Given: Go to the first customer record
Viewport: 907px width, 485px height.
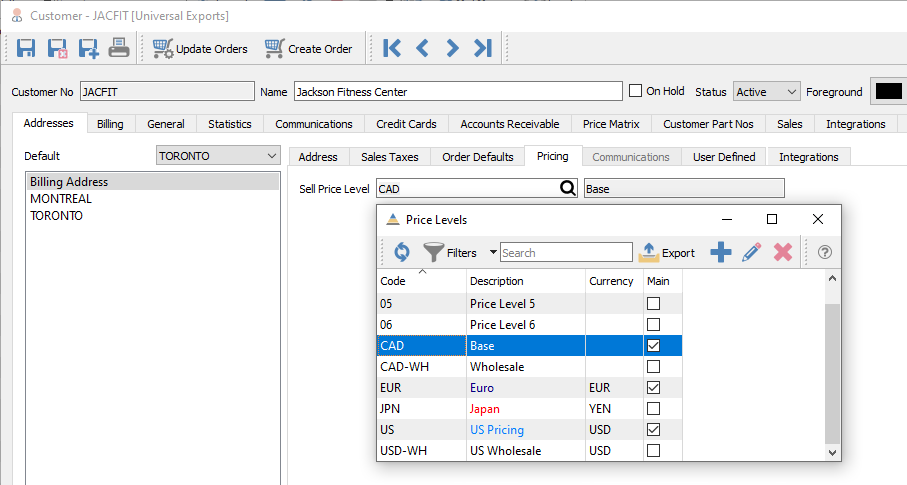Looking at the screenshot, I should tap(392, 48).
